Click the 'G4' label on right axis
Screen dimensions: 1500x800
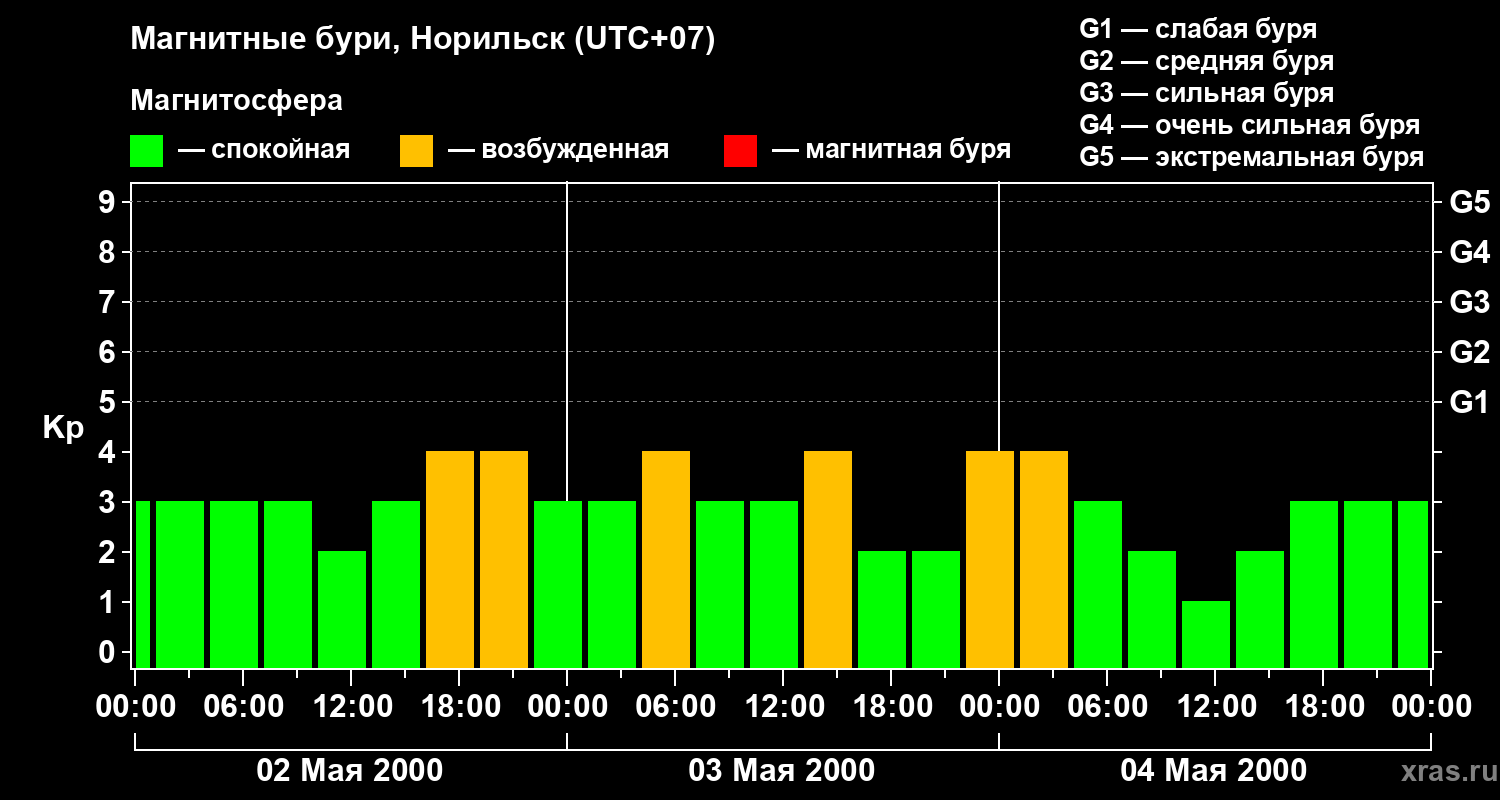pos(1469,252)
